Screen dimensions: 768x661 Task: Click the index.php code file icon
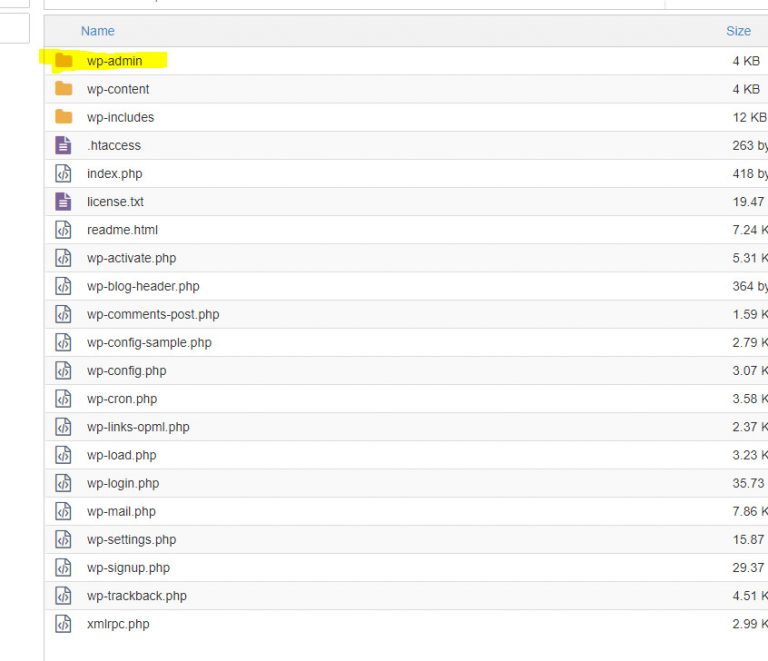click(x=64, y=173)
